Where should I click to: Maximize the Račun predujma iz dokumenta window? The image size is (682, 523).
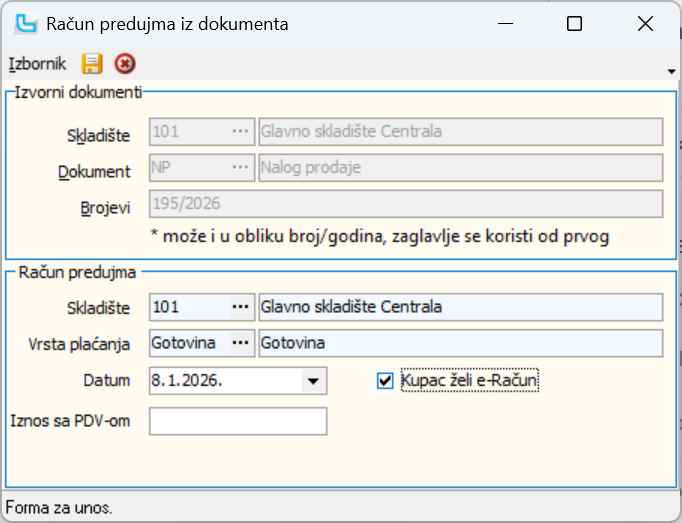pos(574,23)
